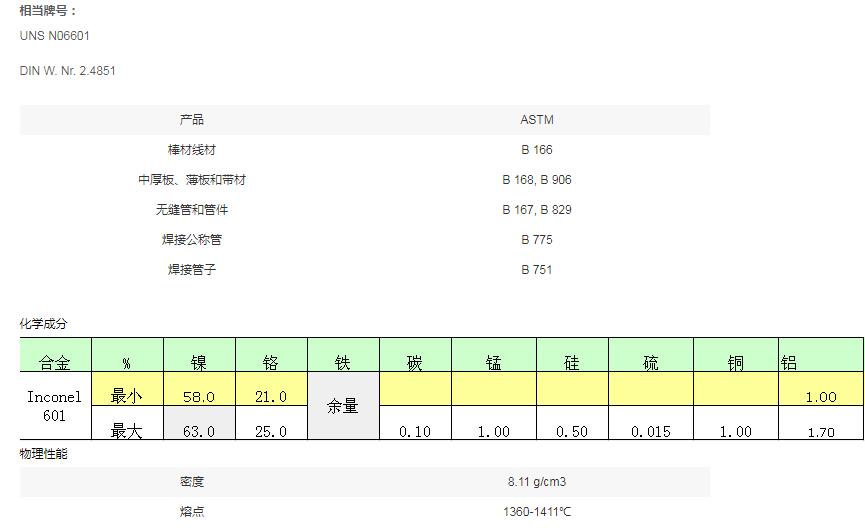Viewport: 865px width, 528px height.
Task: Click the carbon maximum 0.10 cell
Action: [x=415, y=423]
